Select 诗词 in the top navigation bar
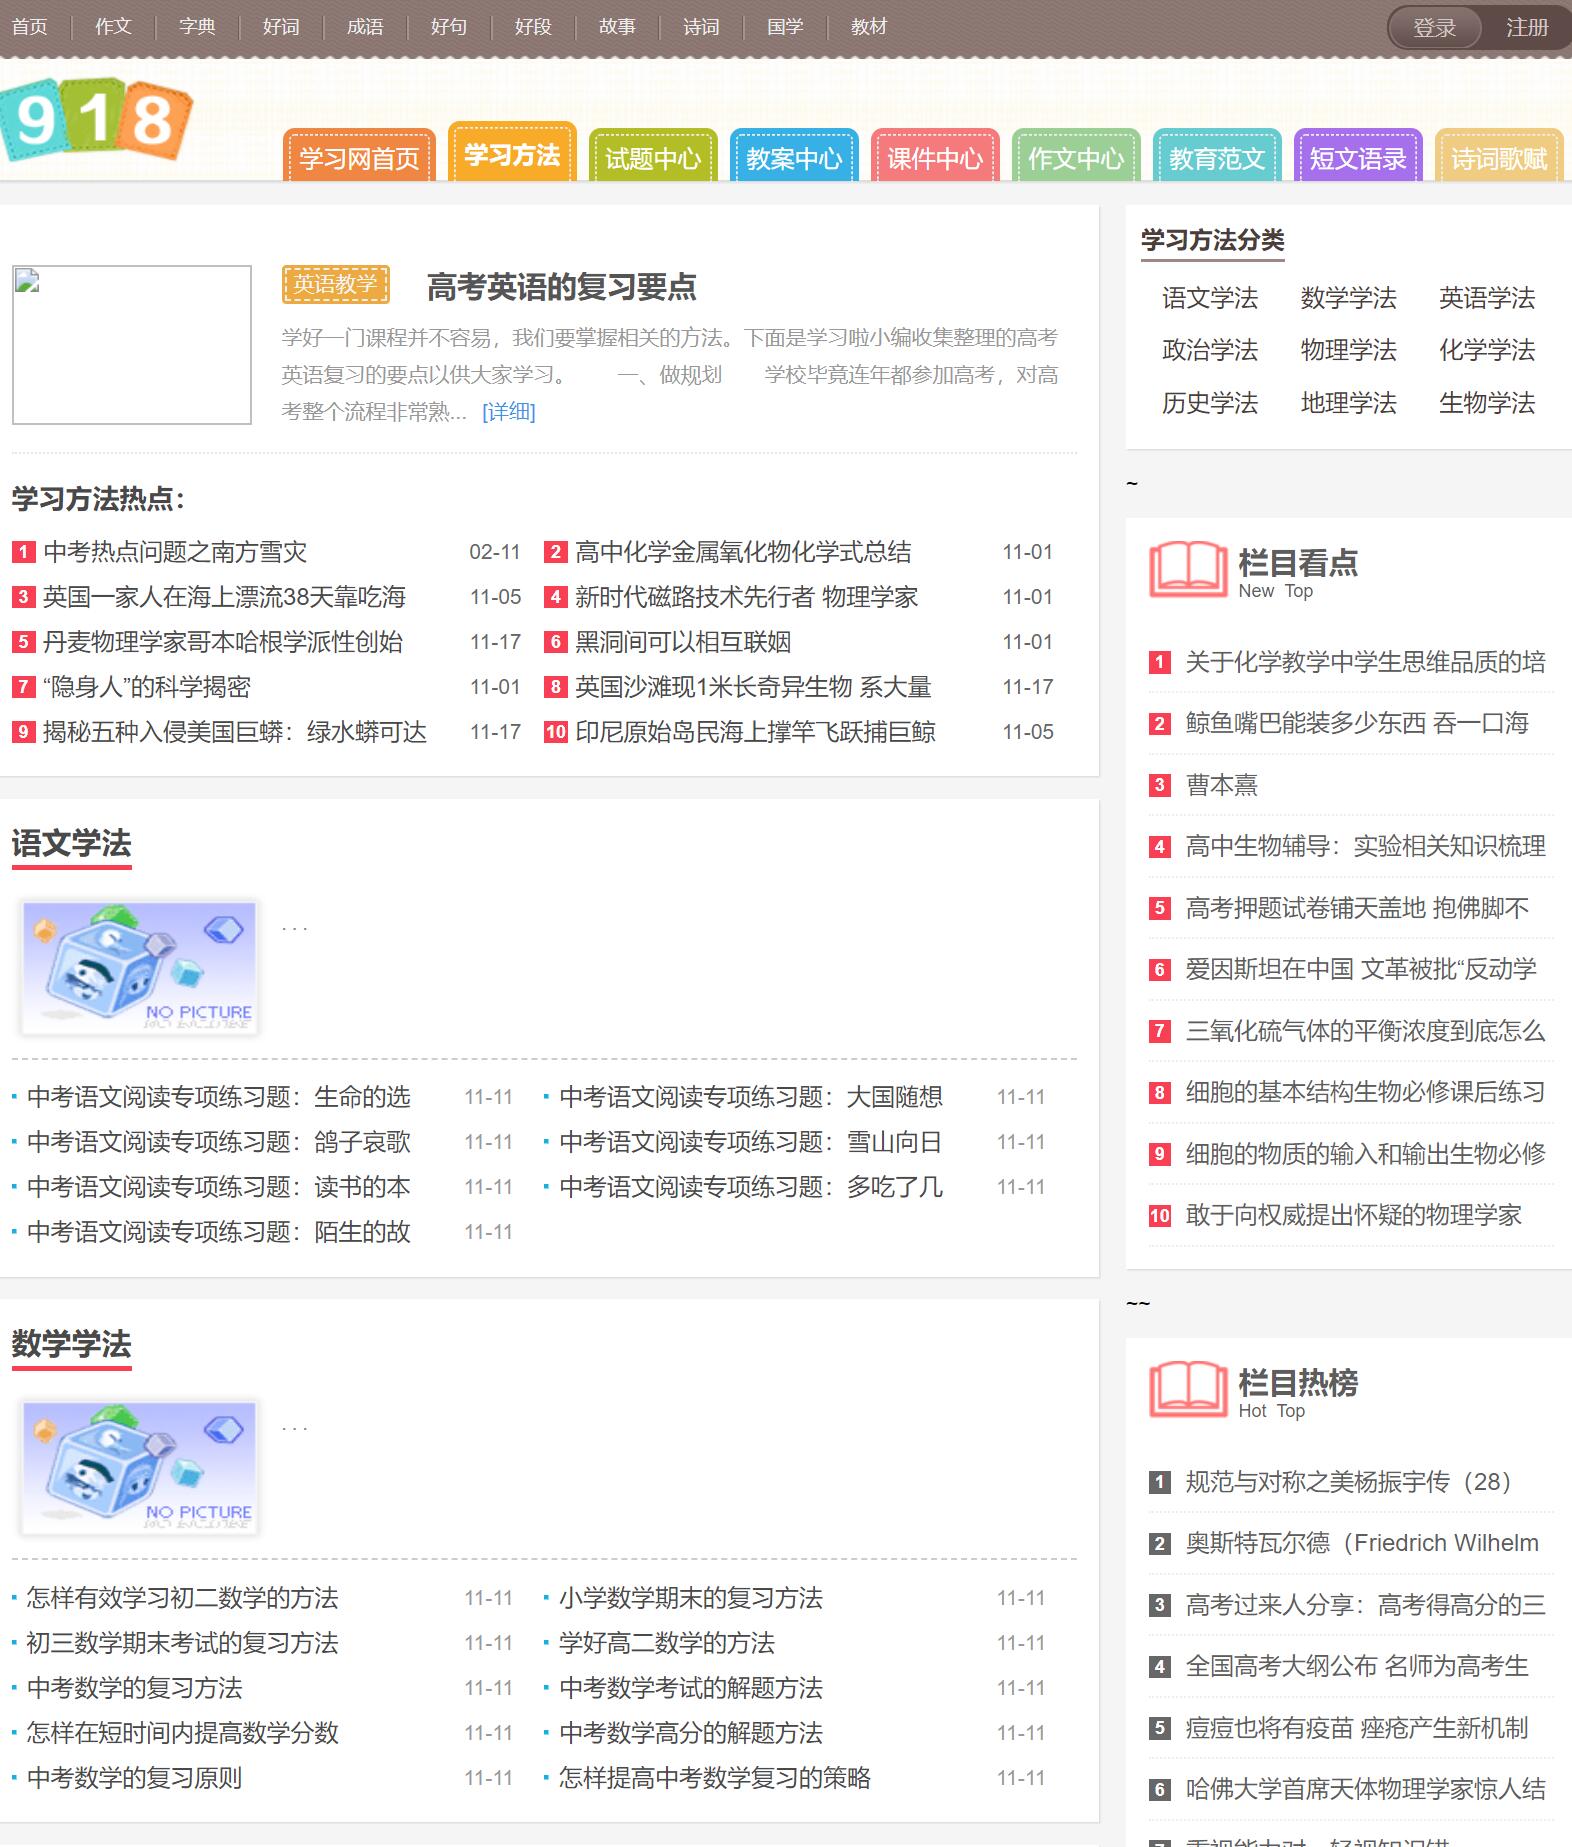Image resolution: width=1572 pixels, height=1847 pixels. 701,27
